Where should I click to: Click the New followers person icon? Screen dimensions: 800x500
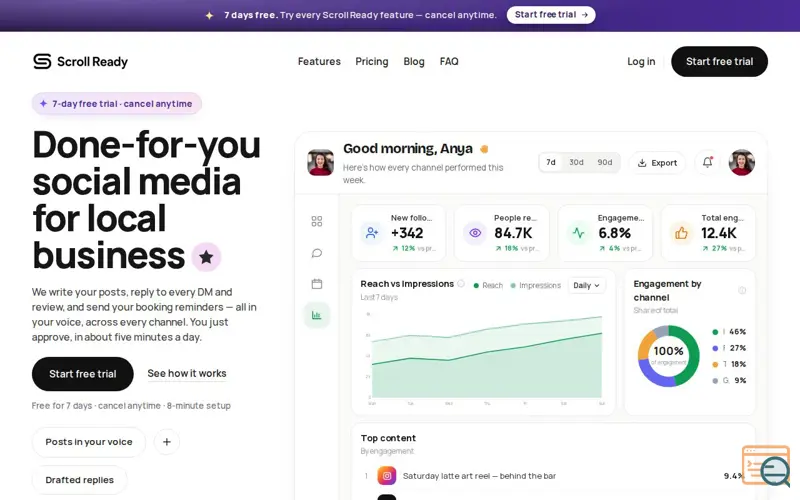point(372,233)
